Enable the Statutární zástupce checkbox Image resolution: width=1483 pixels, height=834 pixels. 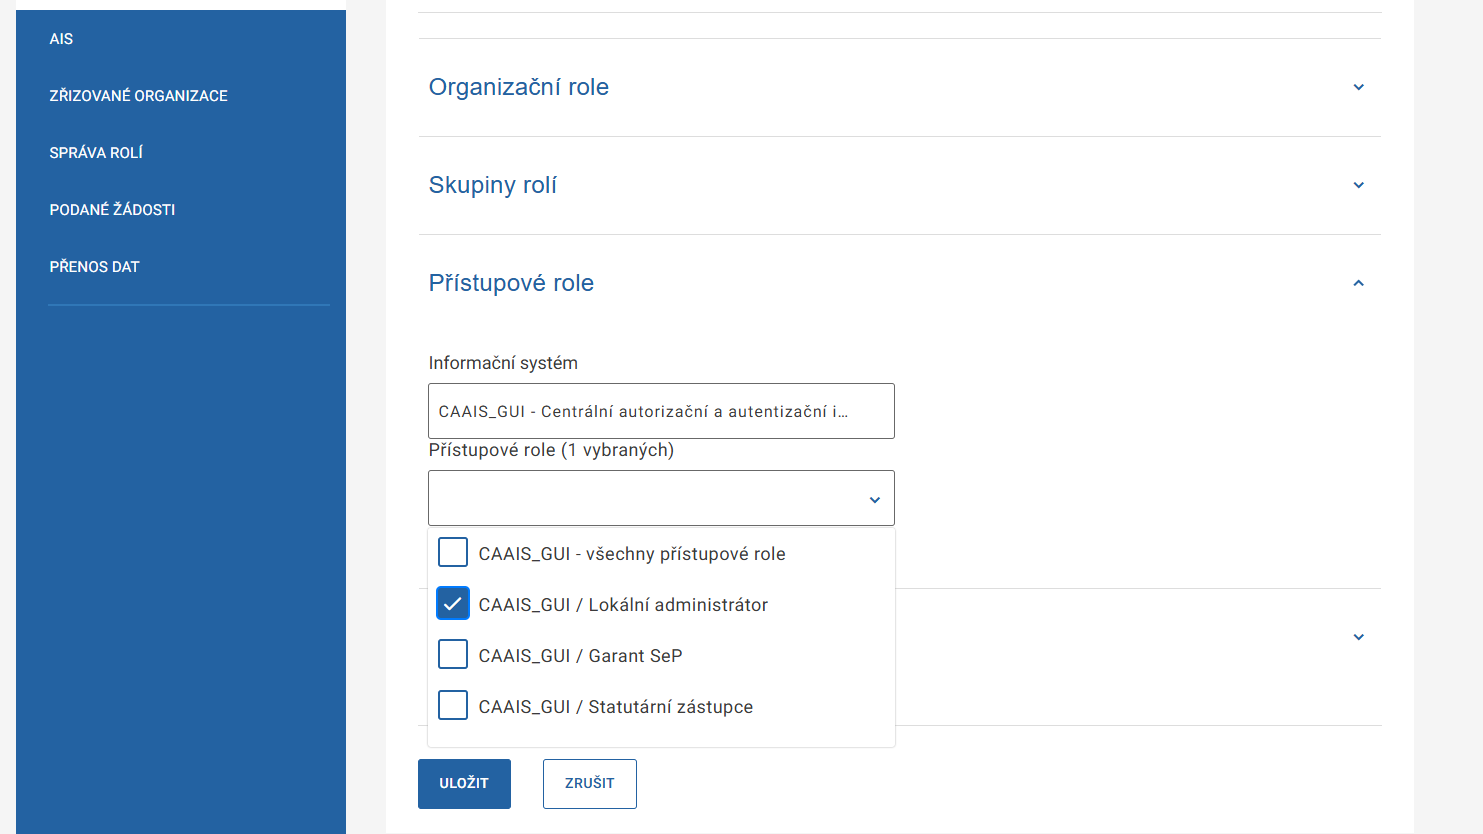[453, 706]
